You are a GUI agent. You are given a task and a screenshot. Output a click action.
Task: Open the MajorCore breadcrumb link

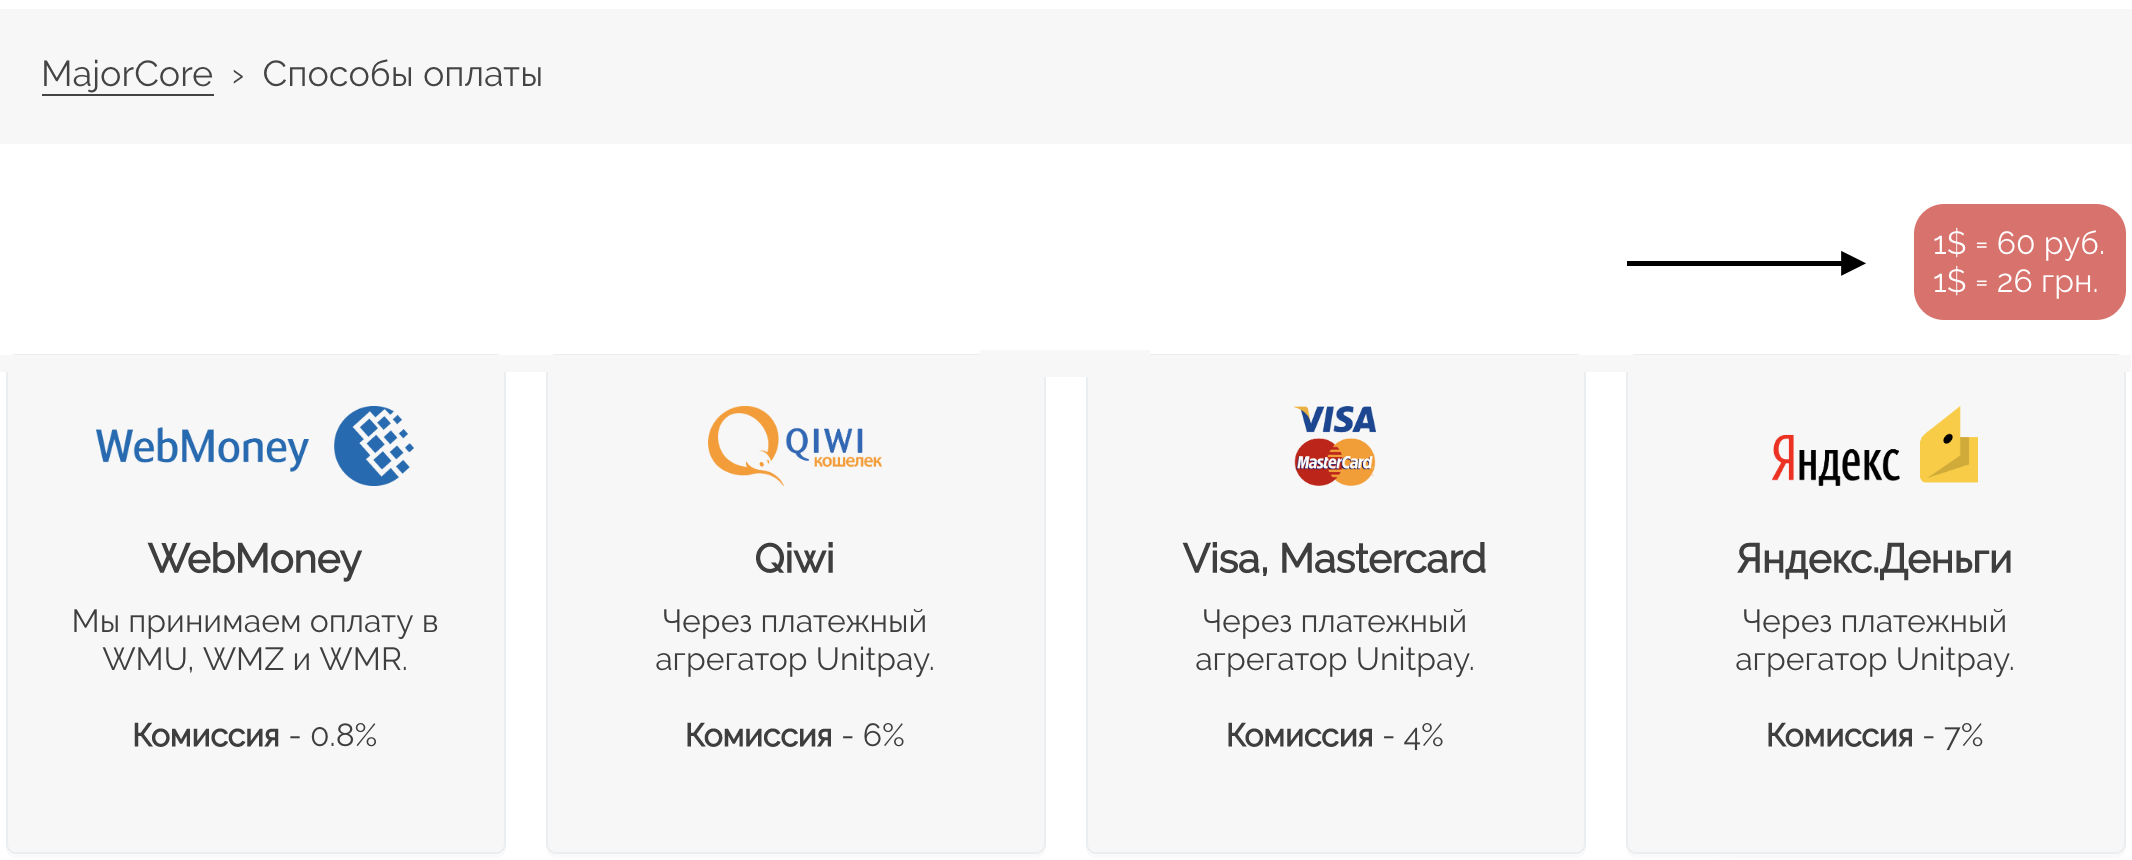pos(127,74)
